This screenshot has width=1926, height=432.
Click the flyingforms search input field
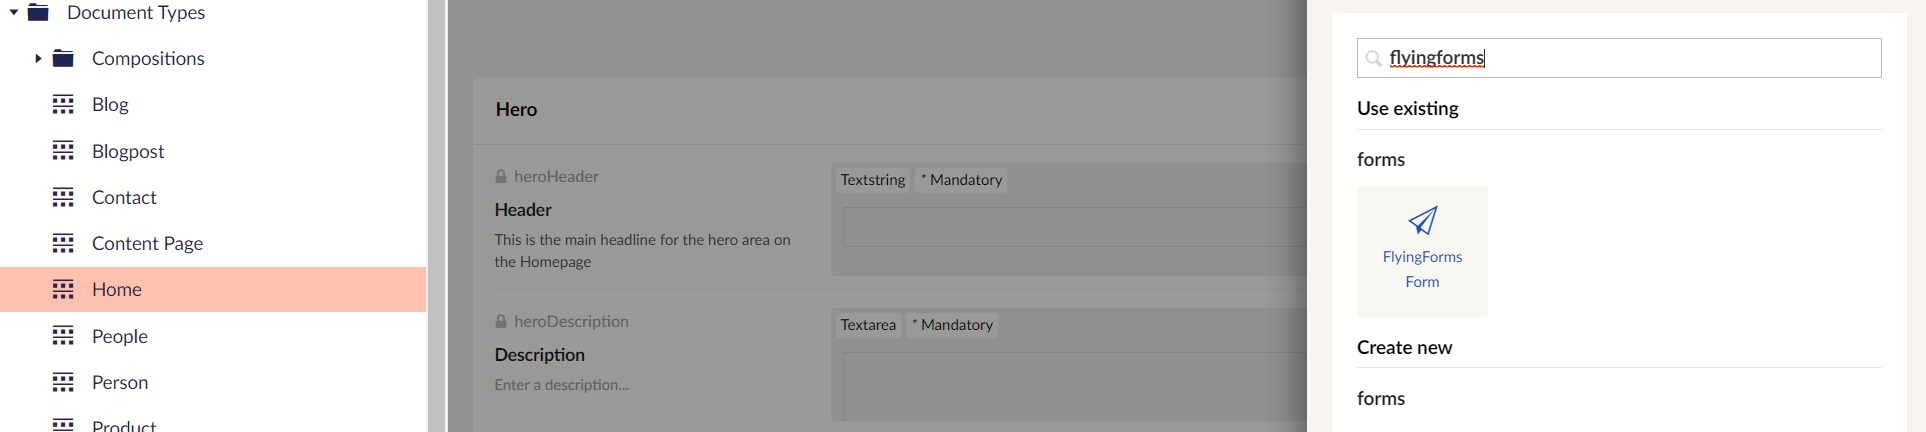click(1619, 58)
